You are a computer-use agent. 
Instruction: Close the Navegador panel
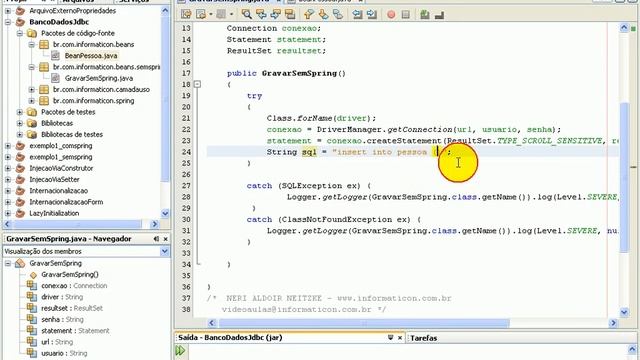pyautogui.click(x=165, y=239)
